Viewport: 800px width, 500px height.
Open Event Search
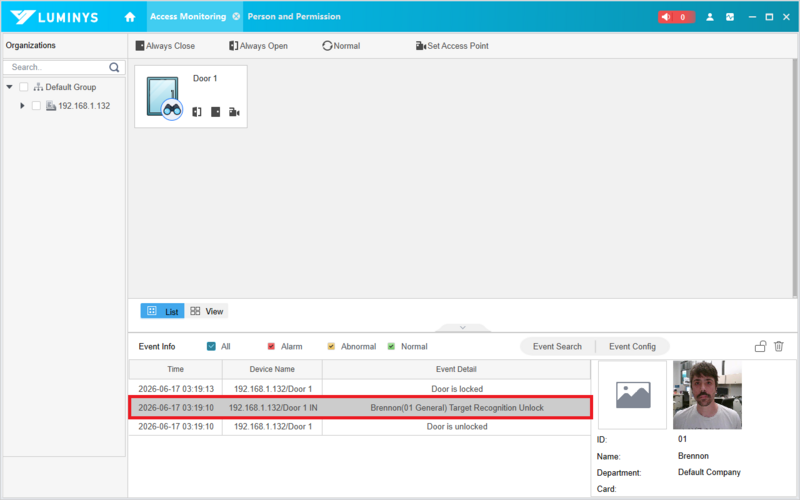[557, 346]
